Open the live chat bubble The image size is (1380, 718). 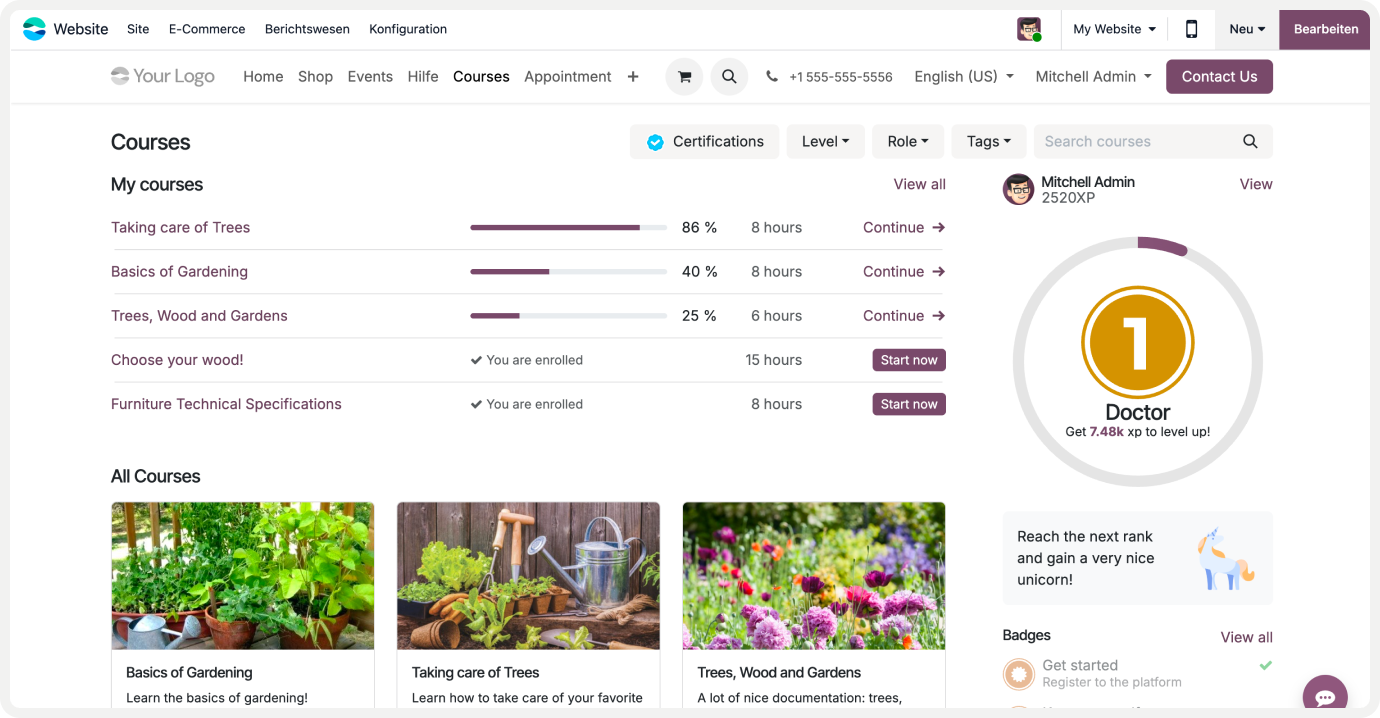point(1325,696)
